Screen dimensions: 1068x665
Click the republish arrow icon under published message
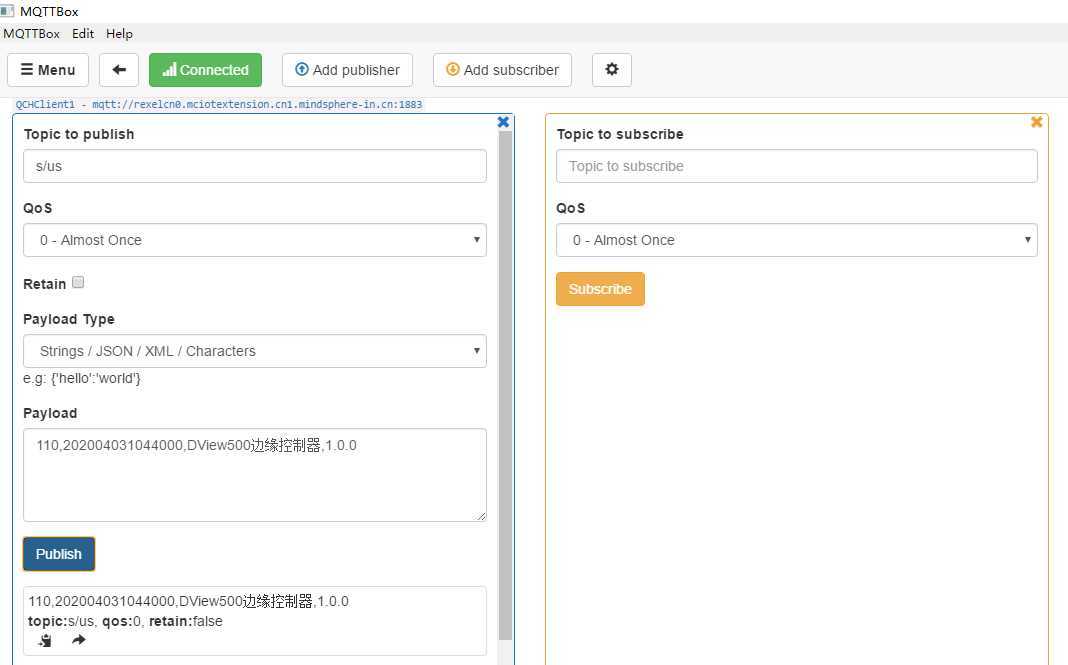coord(78,640)
